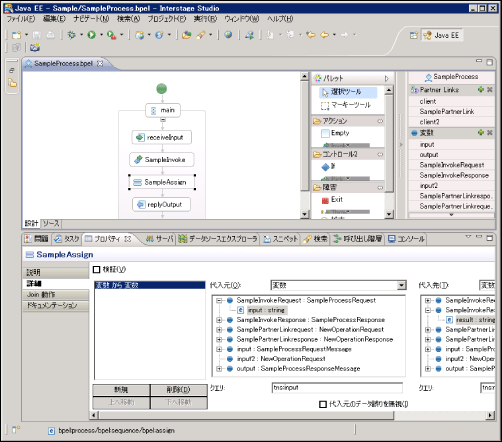502x442 pixels.
Task: Click green add icon in 変数 header
Action: pos(481,132)
